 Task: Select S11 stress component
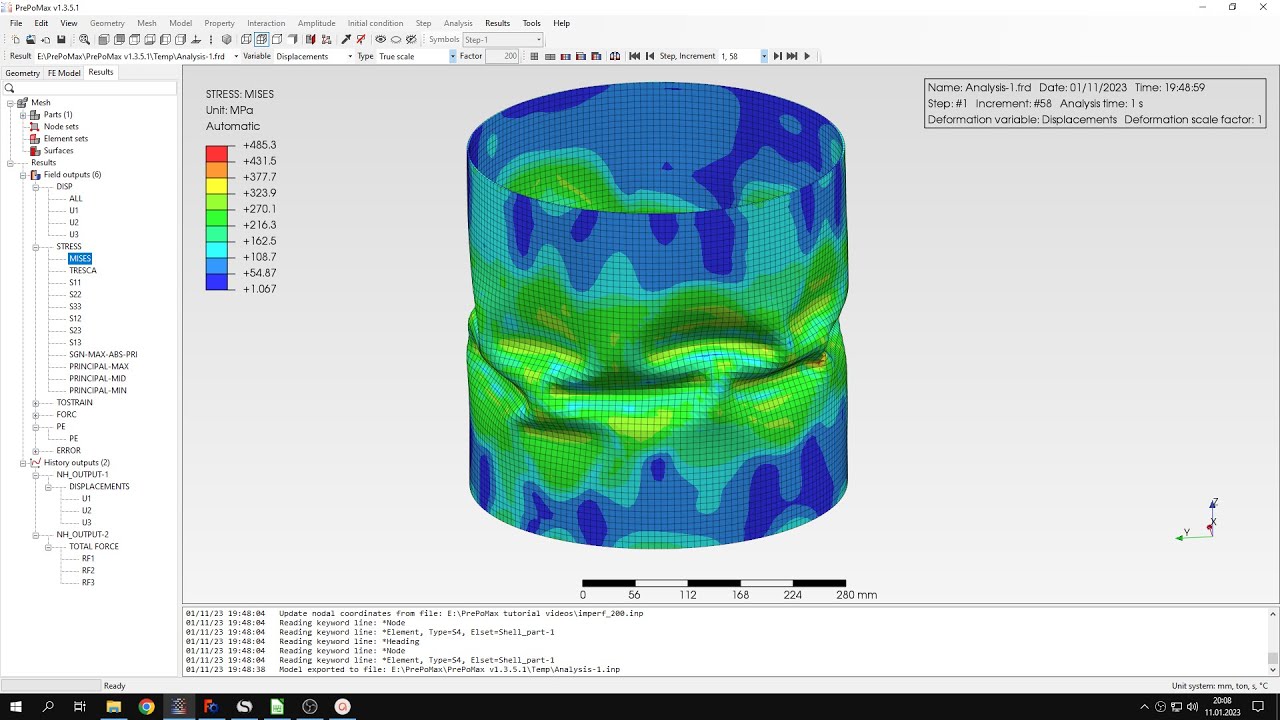click(x=75, y=282)
